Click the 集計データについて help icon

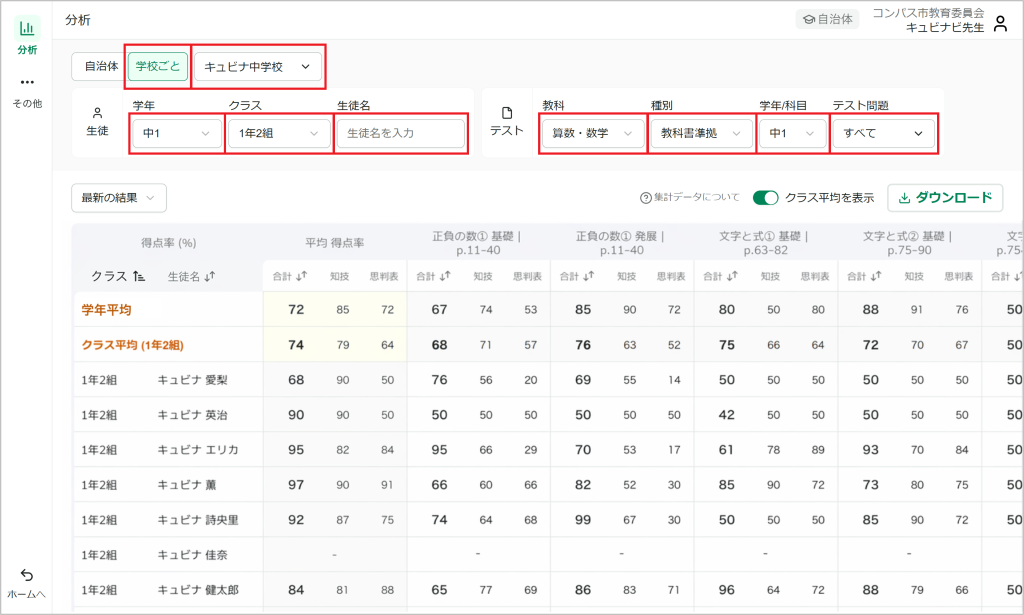coord(645,198)
